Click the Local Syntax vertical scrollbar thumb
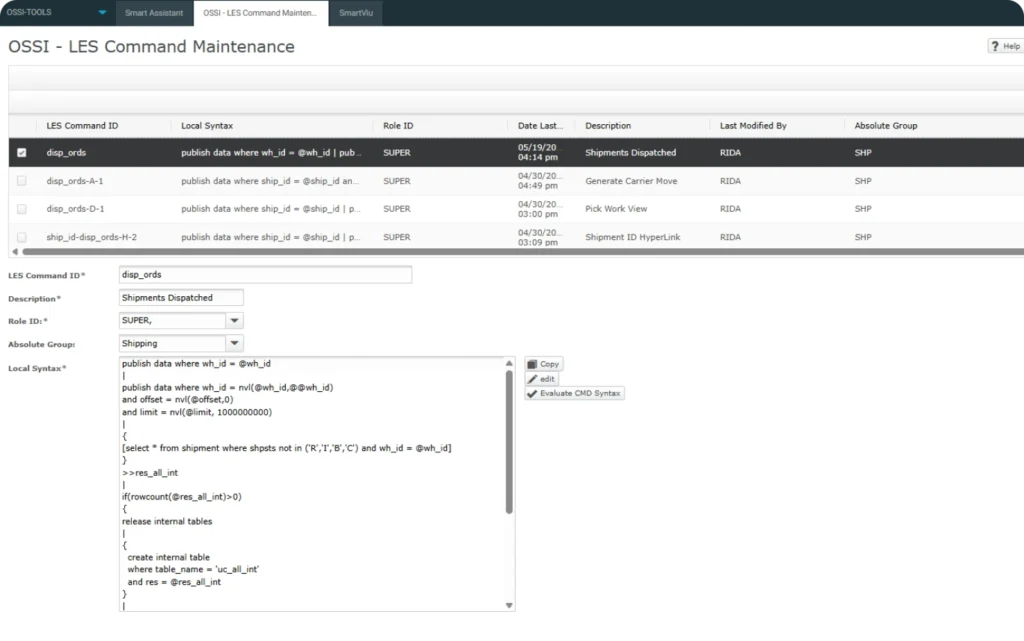 point(509,442)
